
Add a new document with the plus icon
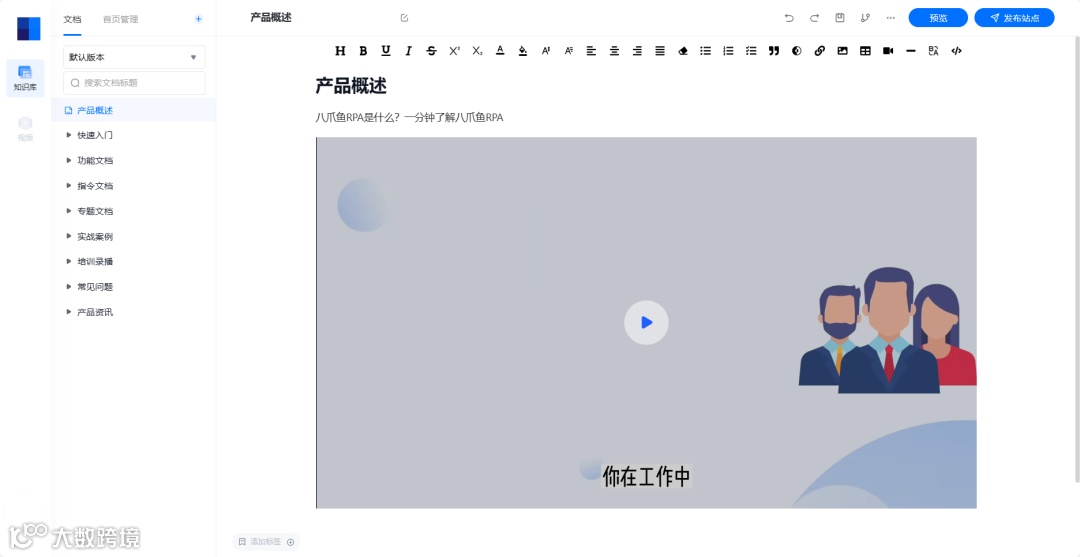click(198, 19)
